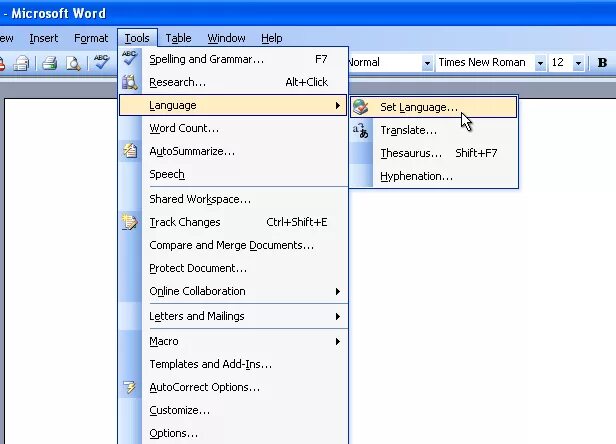Viewport: 616px width, 444px height.
Task: Choose Options... menu item
Action: pos(233,433)
